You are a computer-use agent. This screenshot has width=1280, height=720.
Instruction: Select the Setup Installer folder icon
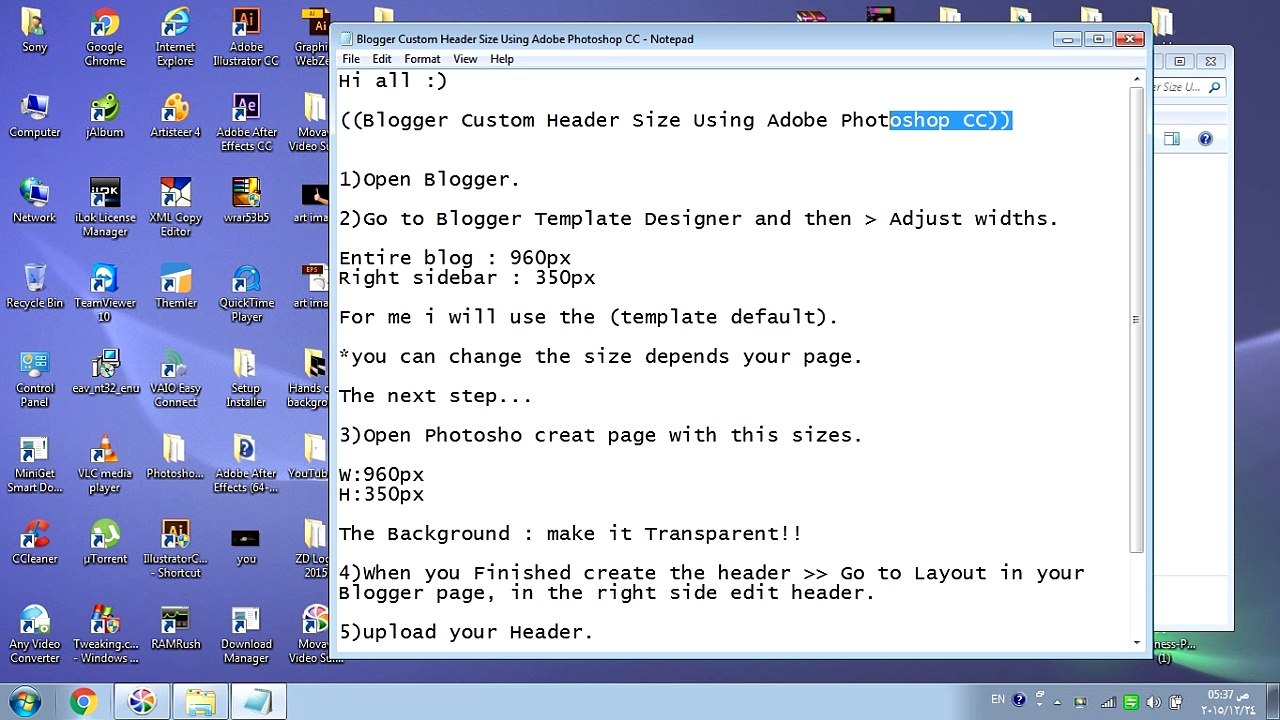246,380
